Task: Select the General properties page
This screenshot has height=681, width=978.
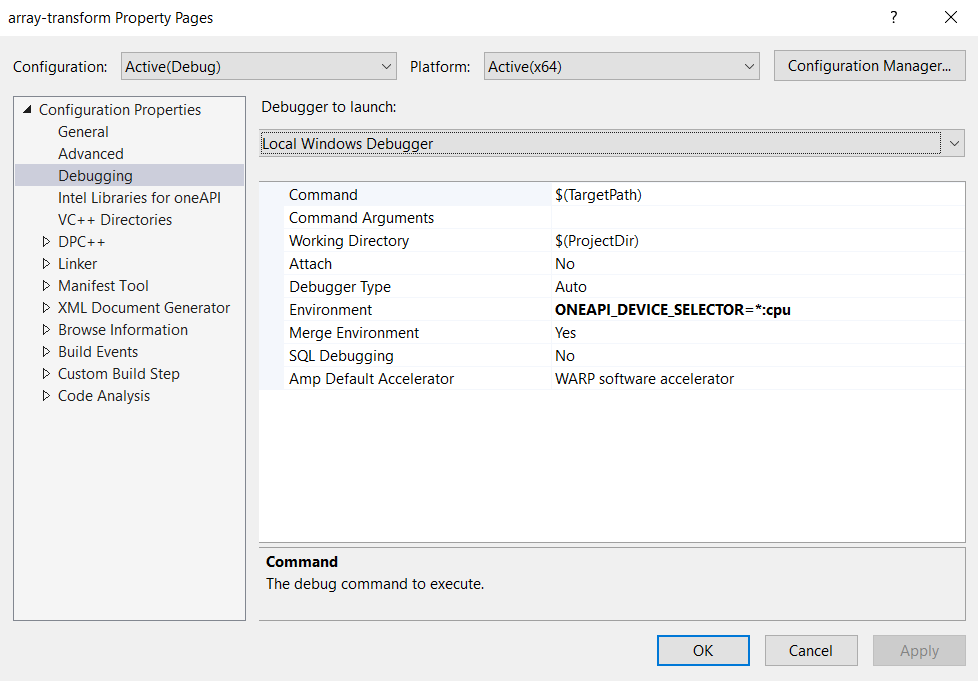Action: 83,131
